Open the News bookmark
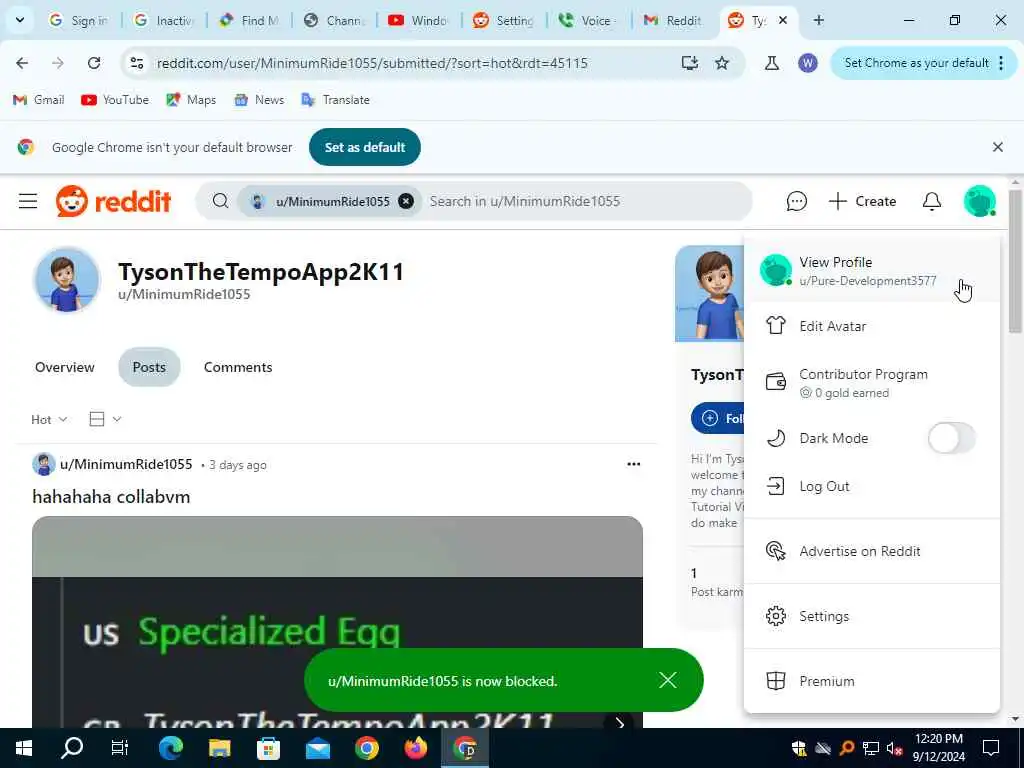The height and width of the screenshot is (768, 1024). pyautogui.click(x=259, y=100)
